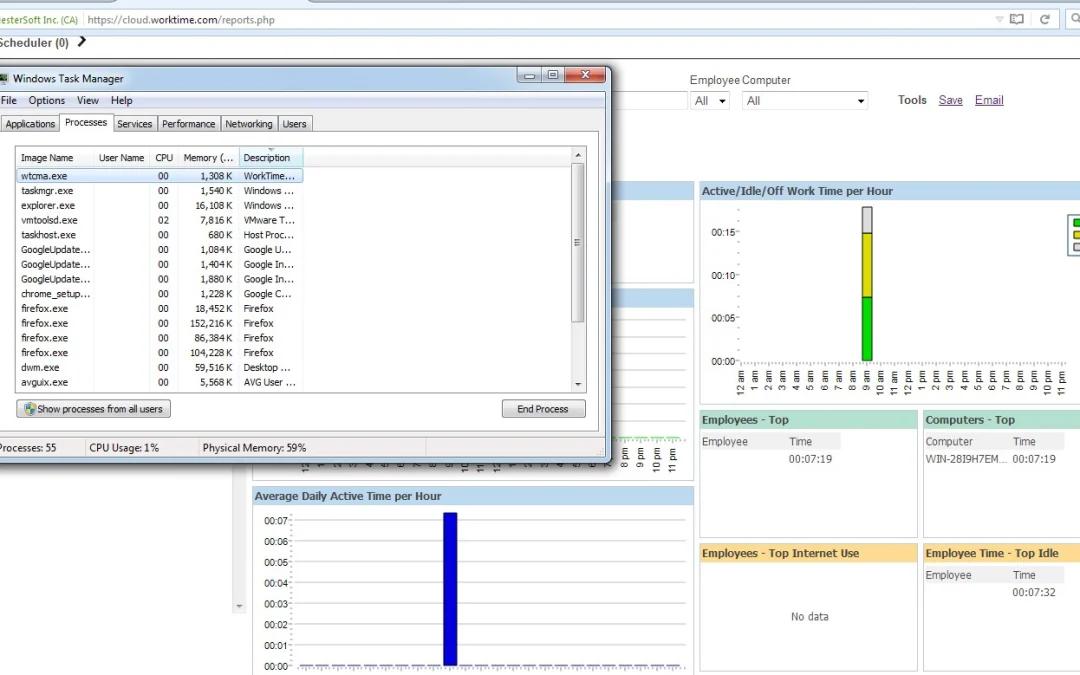Open reader view icon in address bar
Viewport: 1080px width, 675px height.
pos(1017,19)
